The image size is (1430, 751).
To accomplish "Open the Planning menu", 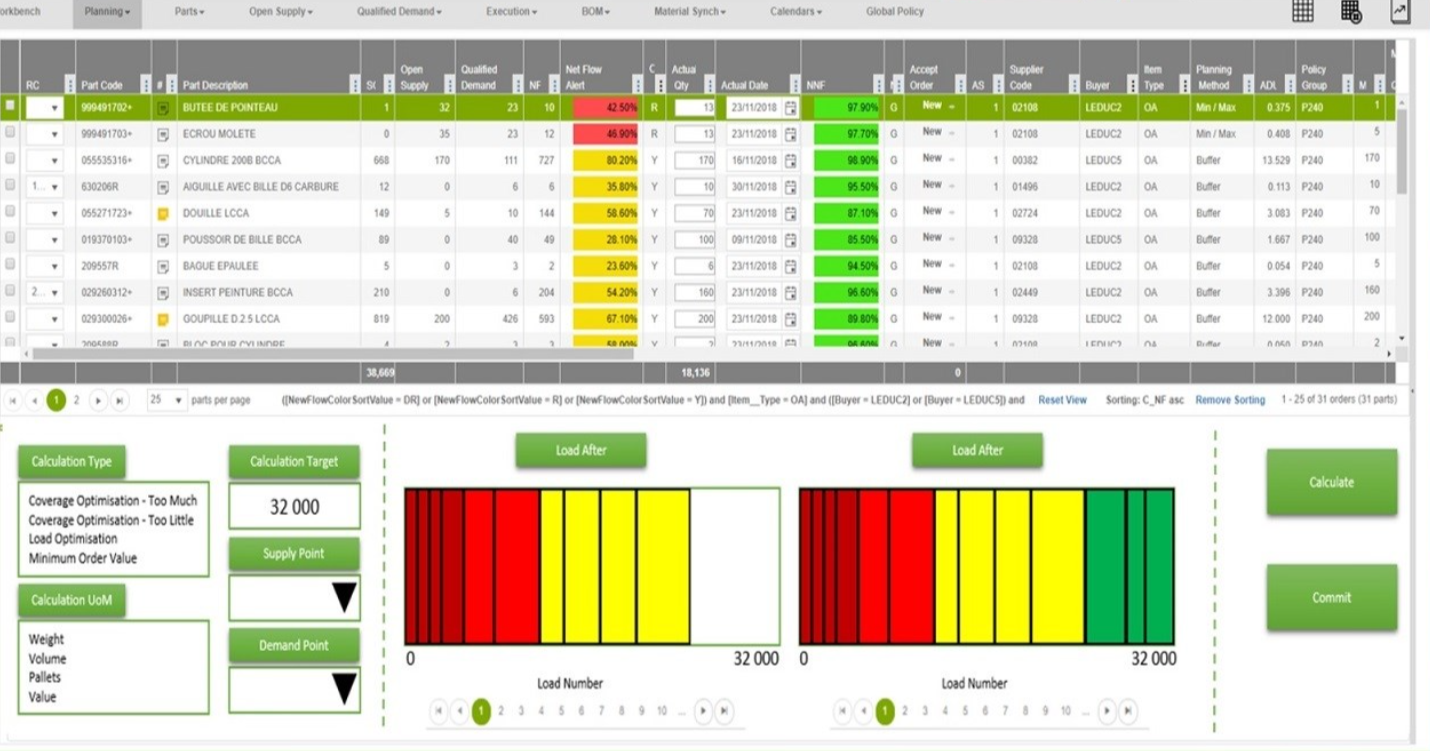I will (x=107, y=12).
